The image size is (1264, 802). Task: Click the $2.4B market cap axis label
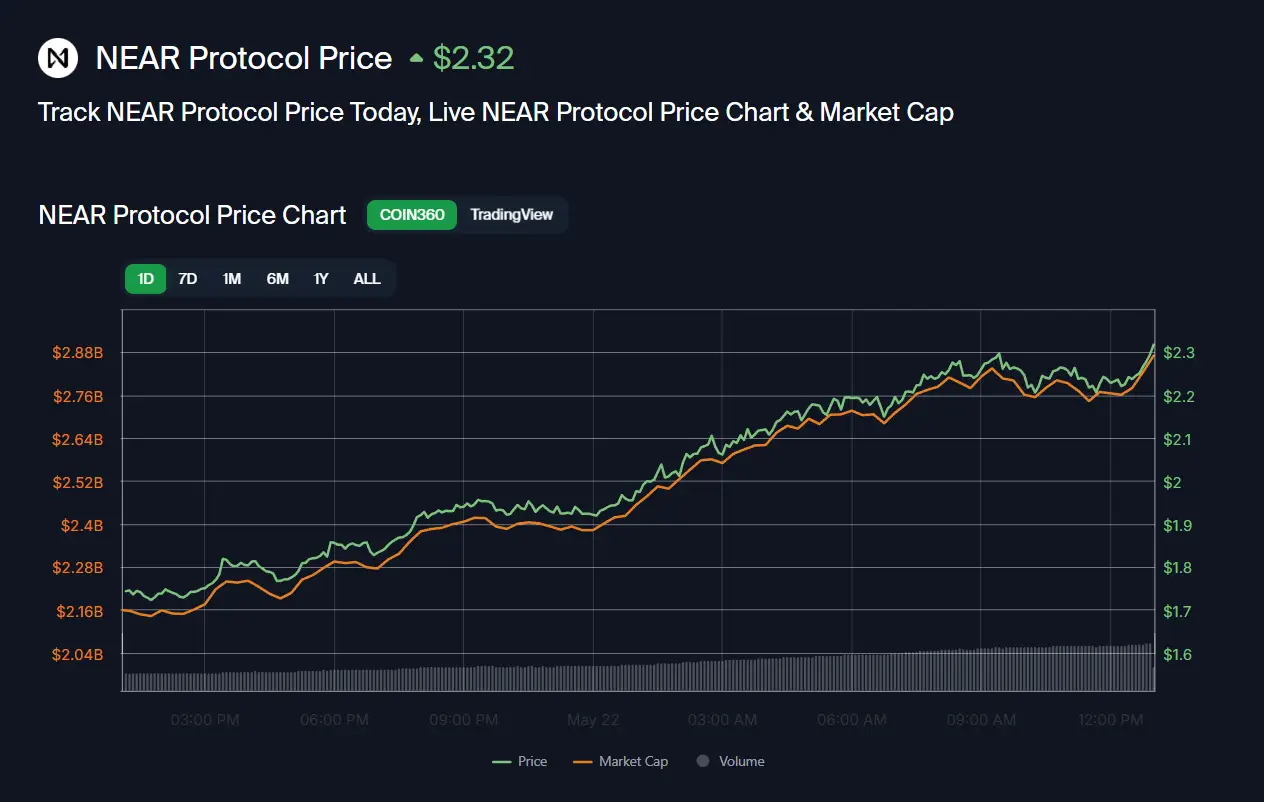coord(82,525)
